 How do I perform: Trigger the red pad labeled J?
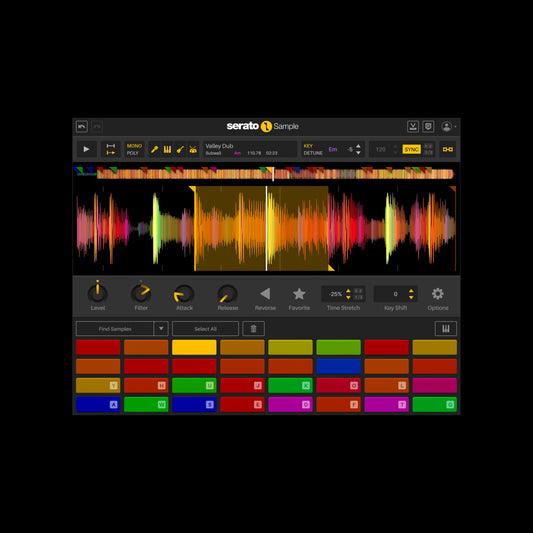click(242, 385)
